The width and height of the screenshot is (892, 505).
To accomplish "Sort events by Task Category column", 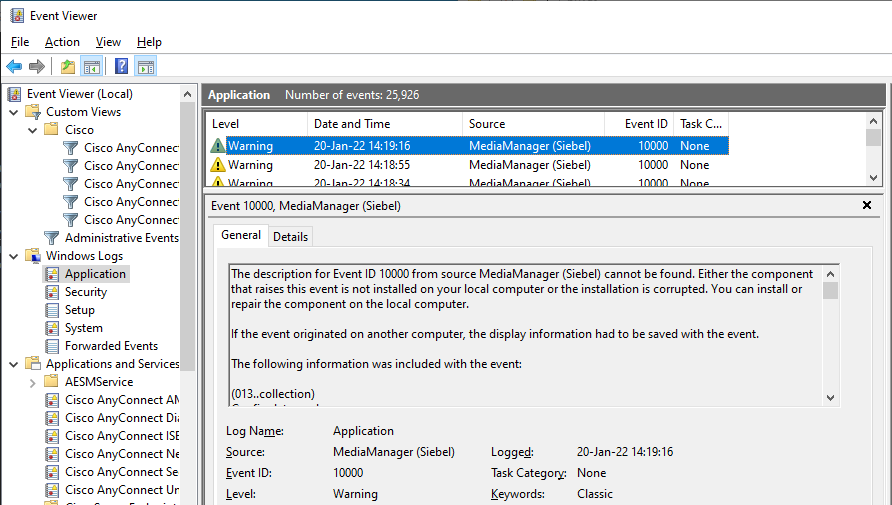I will [x=701, y=124].
